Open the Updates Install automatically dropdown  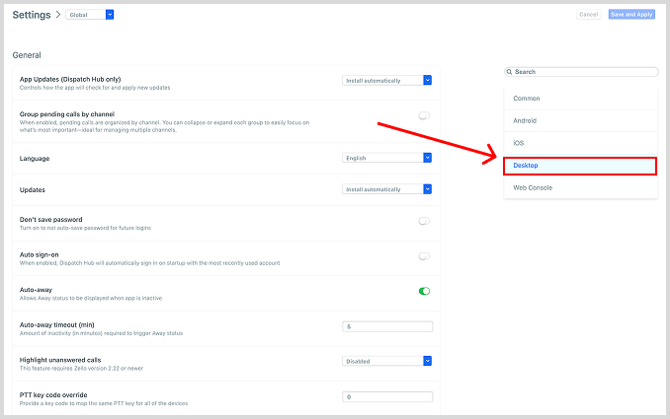(387, 189)
